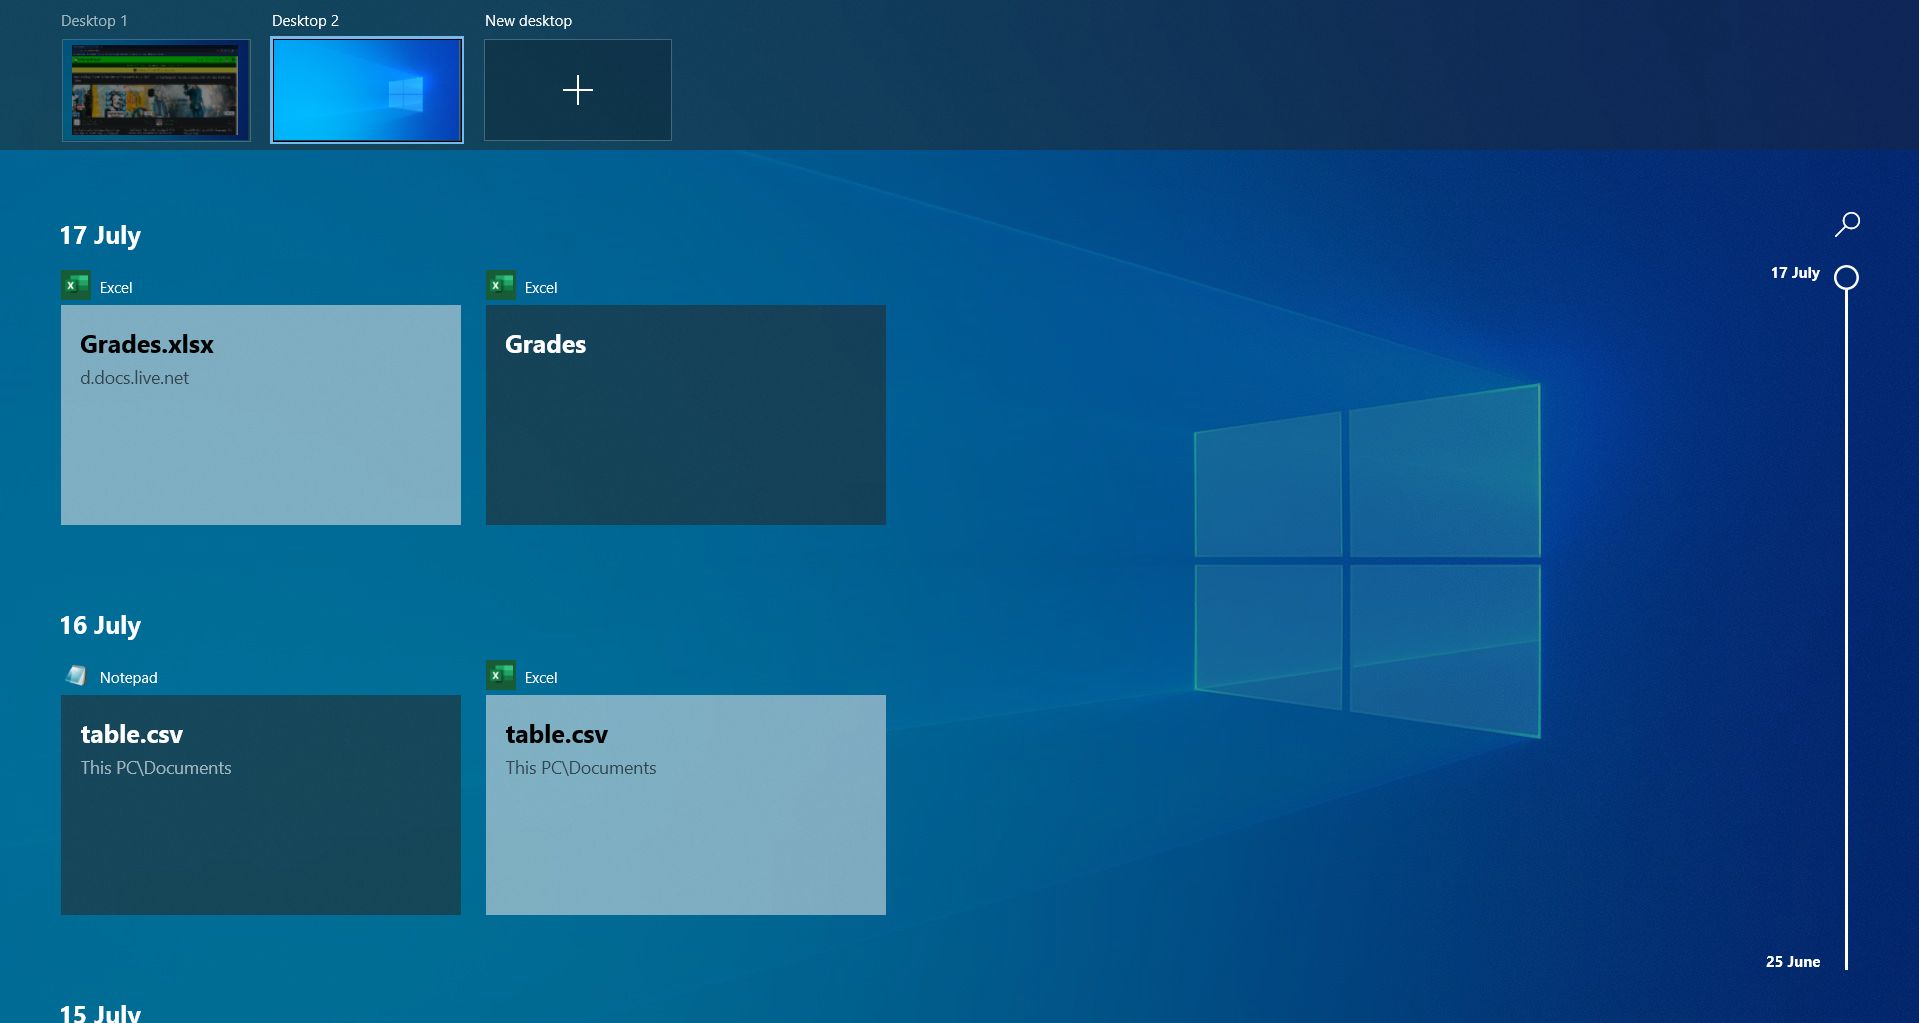Click the d.docs.live.net location link
Viewport: 1919px width, 1023px height.
click(136, 378)
